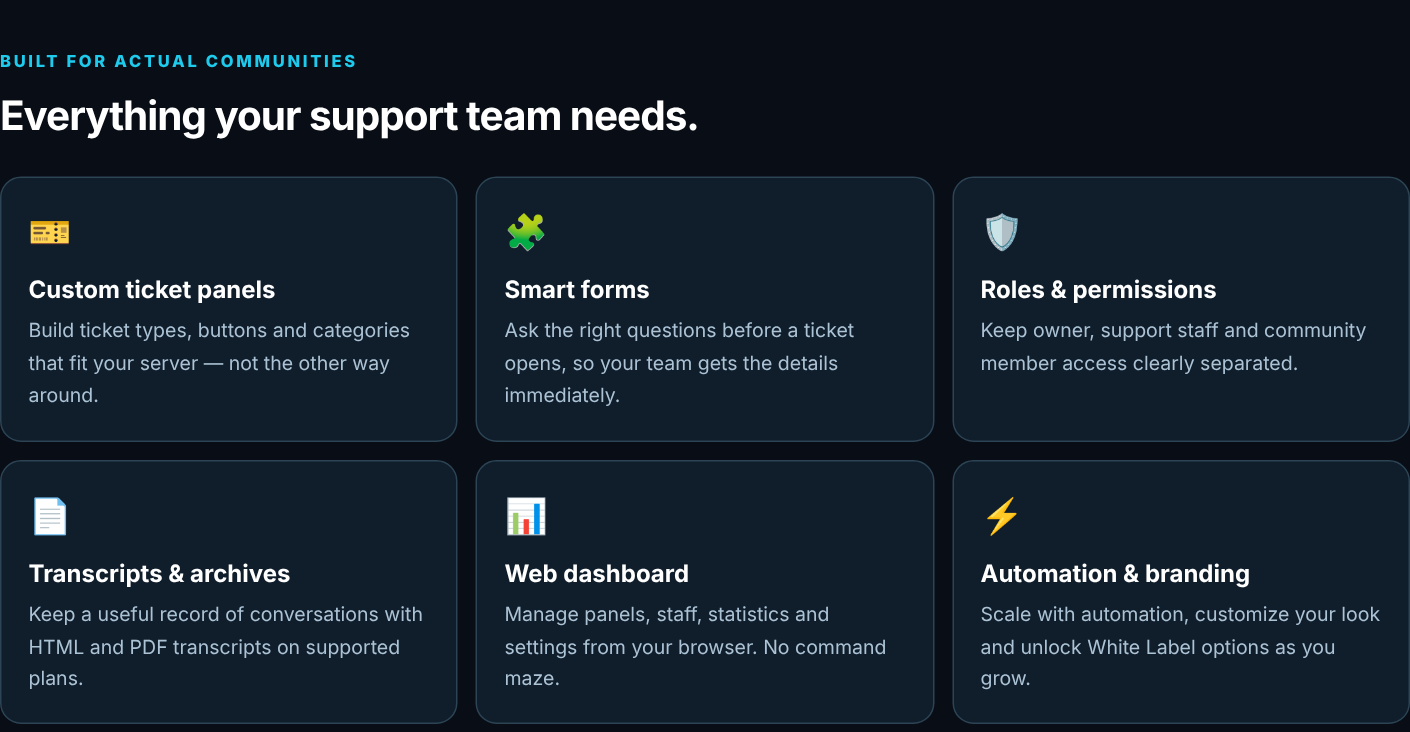Select the "Web dashboard" card title
This screenshot has height=732, width=1410.
click(597, 574)
